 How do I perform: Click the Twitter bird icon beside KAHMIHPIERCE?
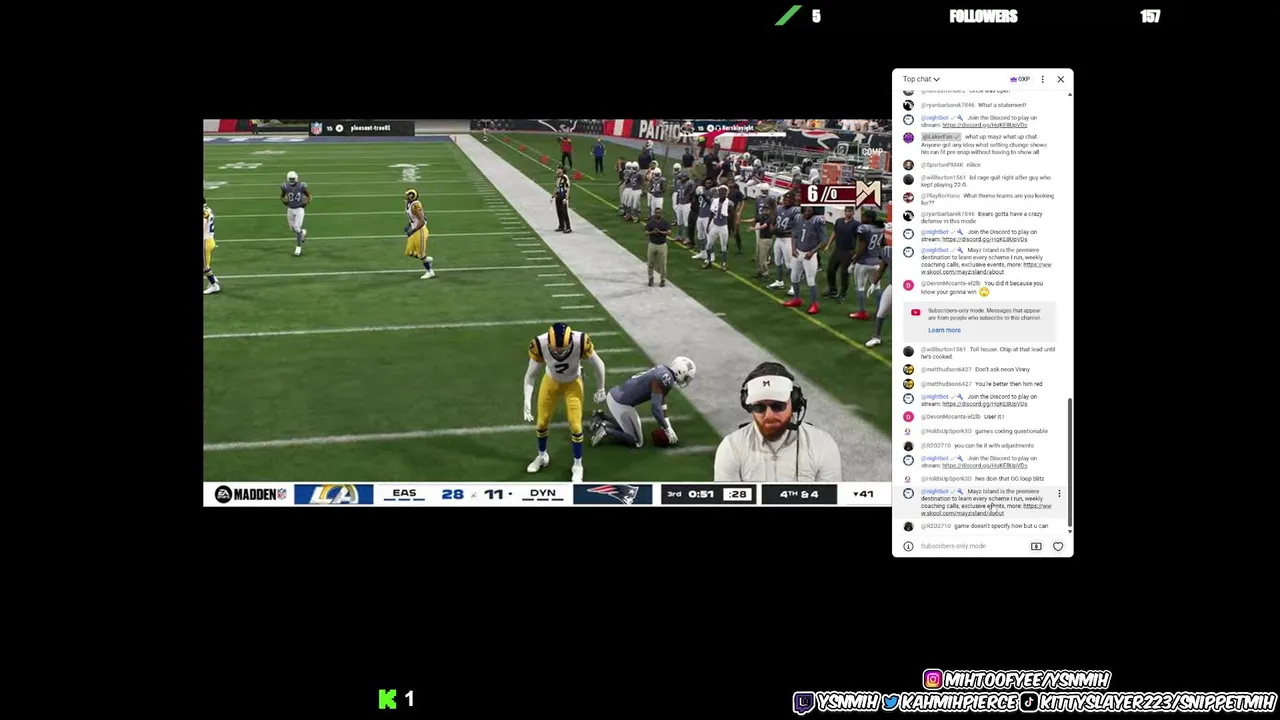pos(890,702)
